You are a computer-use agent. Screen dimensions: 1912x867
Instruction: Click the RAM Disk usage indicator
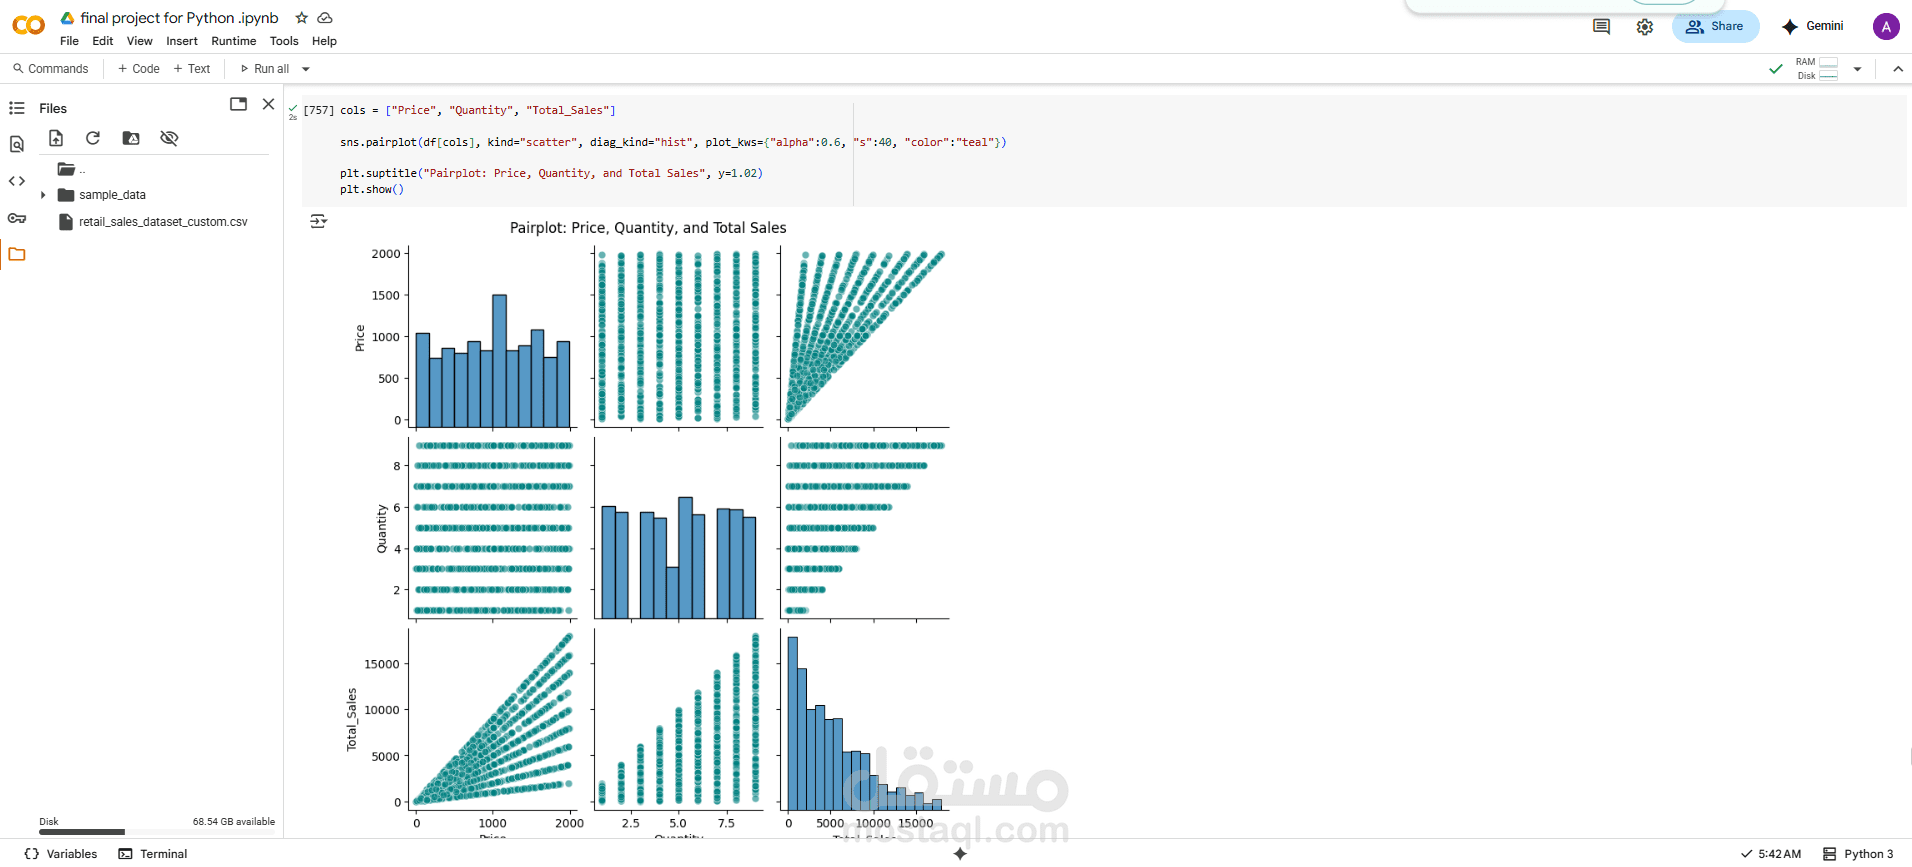[1817, 69]
